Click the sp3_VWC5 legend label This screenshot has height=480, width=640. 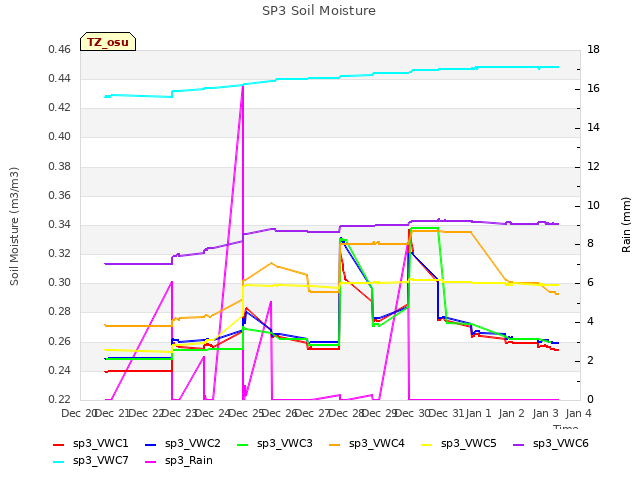coord(469,443)
